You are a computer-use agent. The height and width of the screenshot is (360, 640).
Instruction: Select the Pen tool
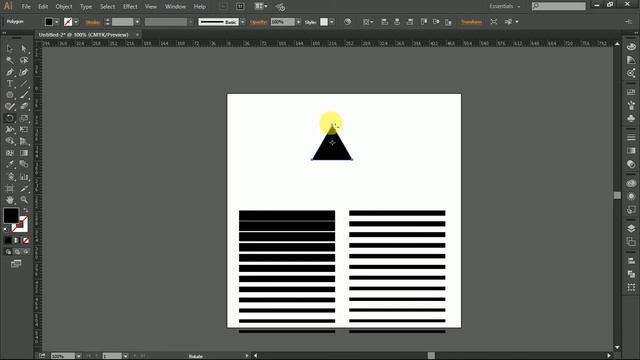10,72
